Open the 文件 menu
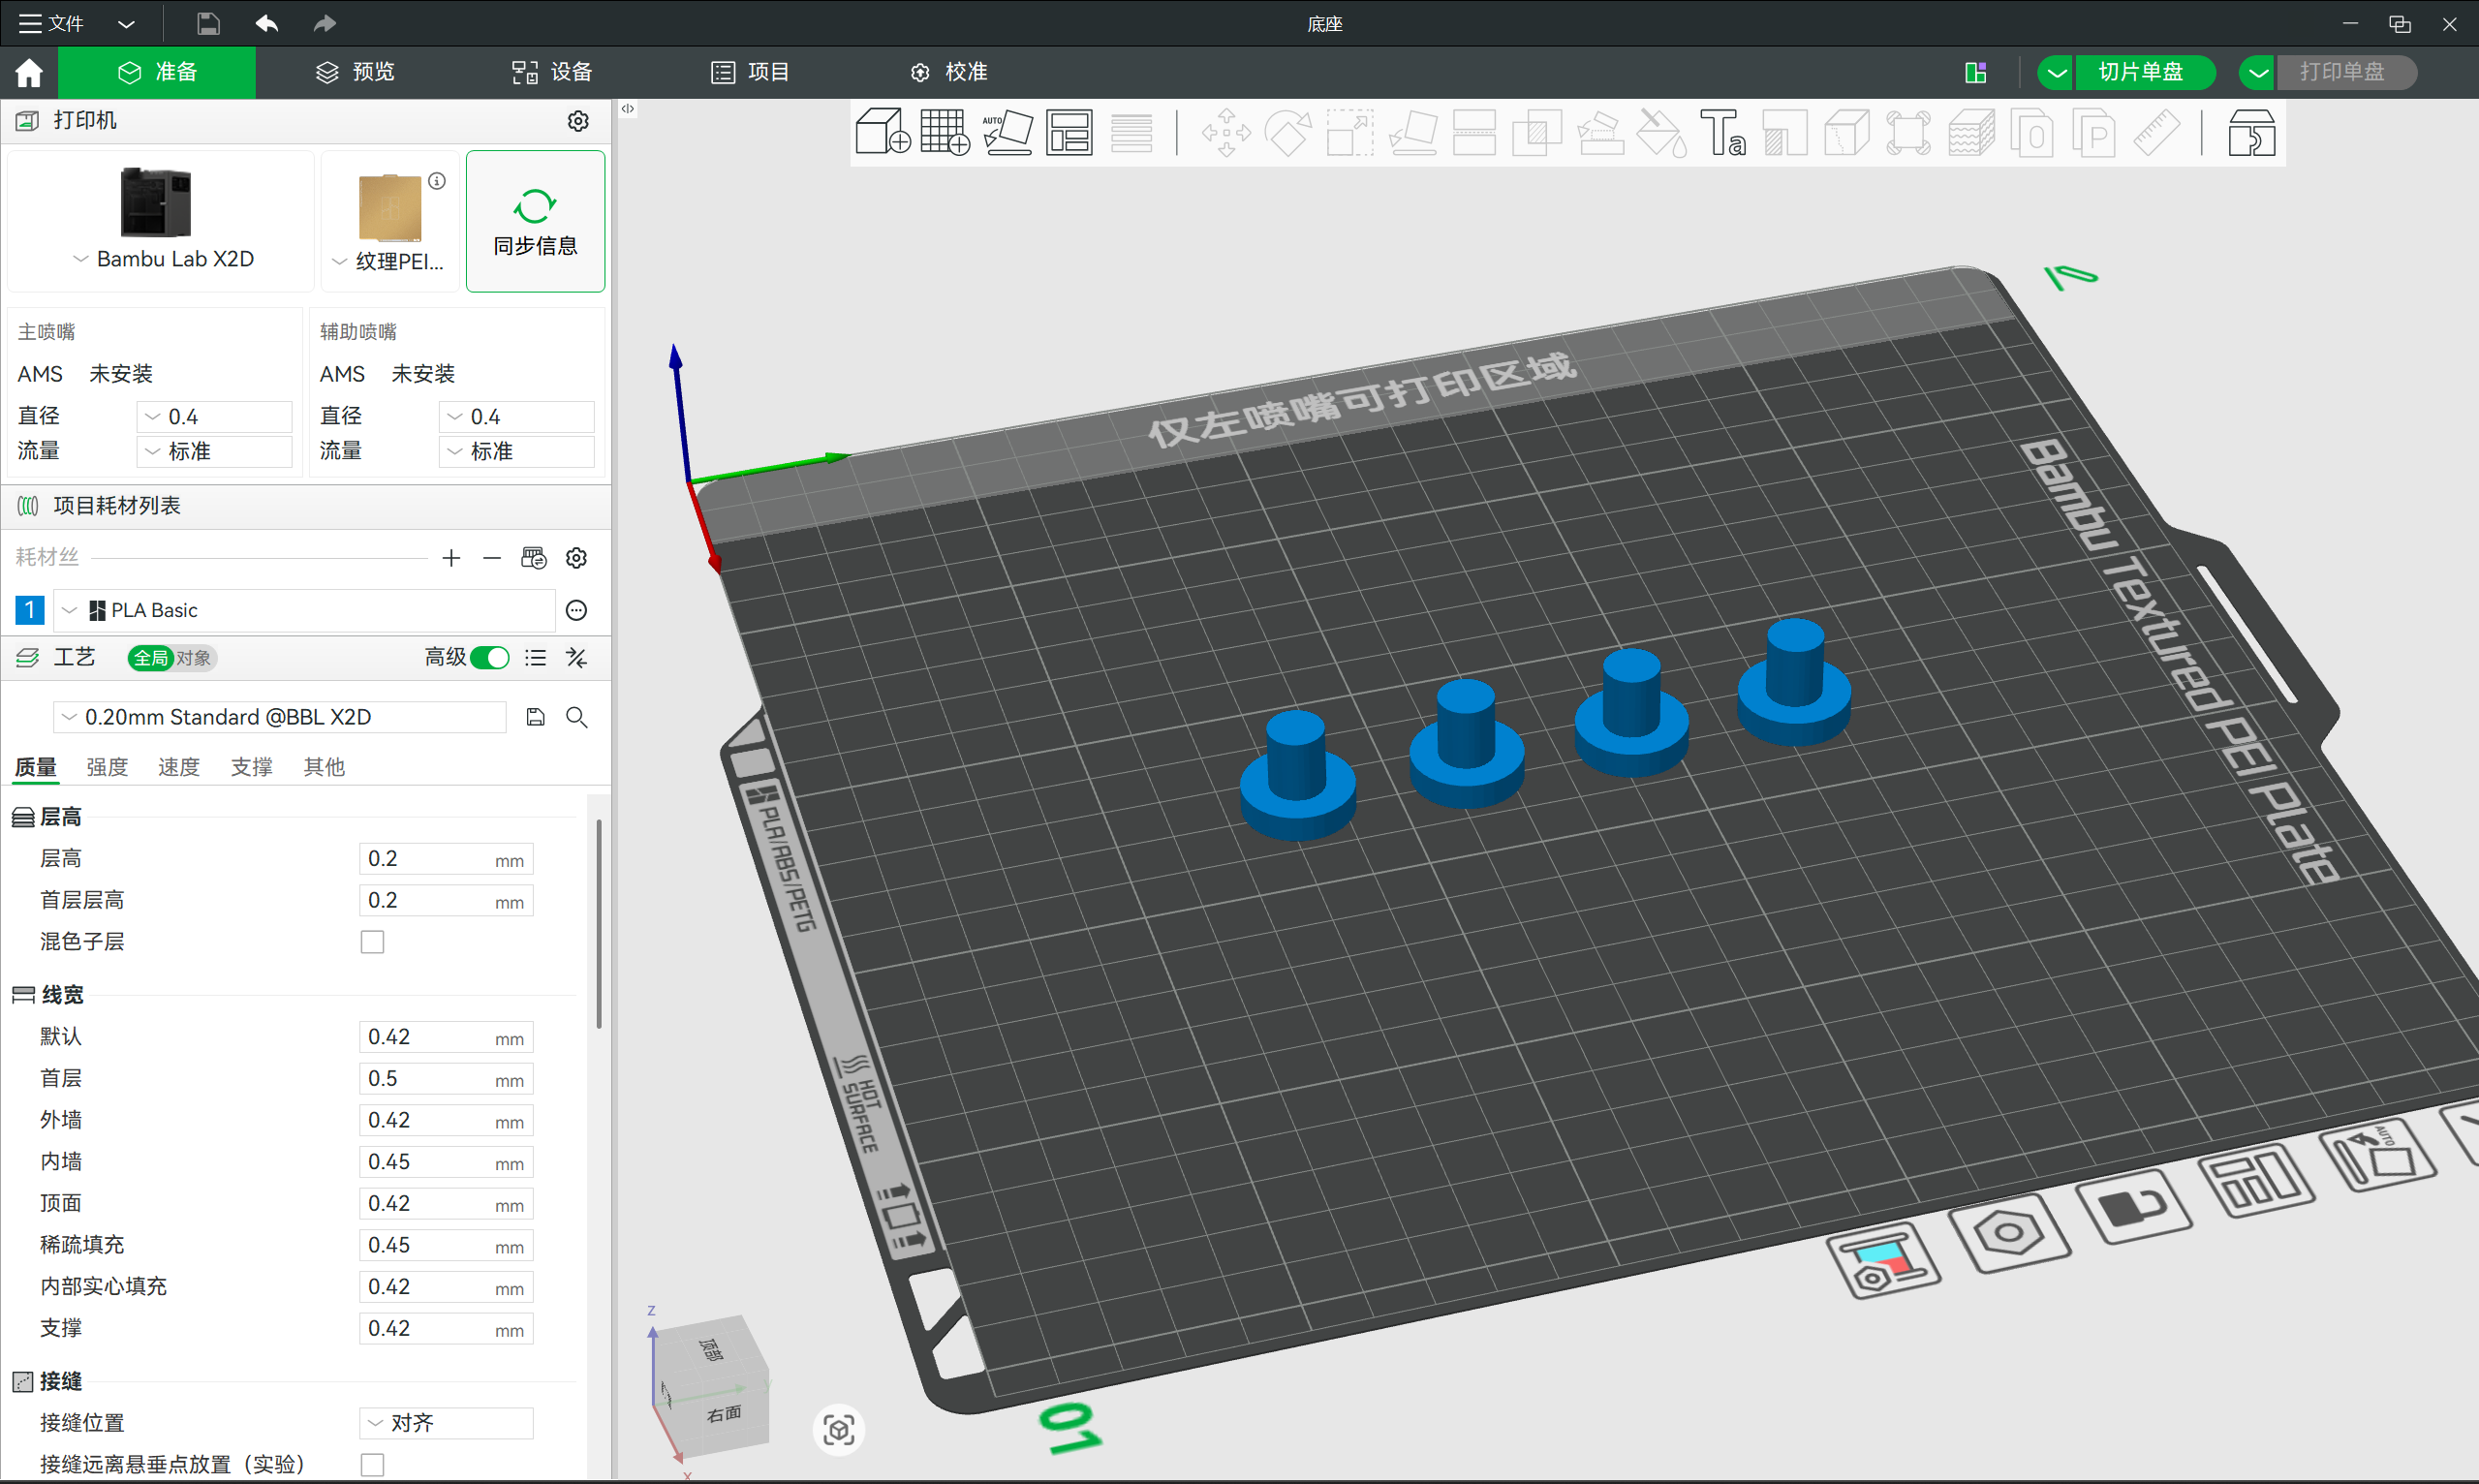This screenshot has height=1484, width=2479. tap(53, 23)
